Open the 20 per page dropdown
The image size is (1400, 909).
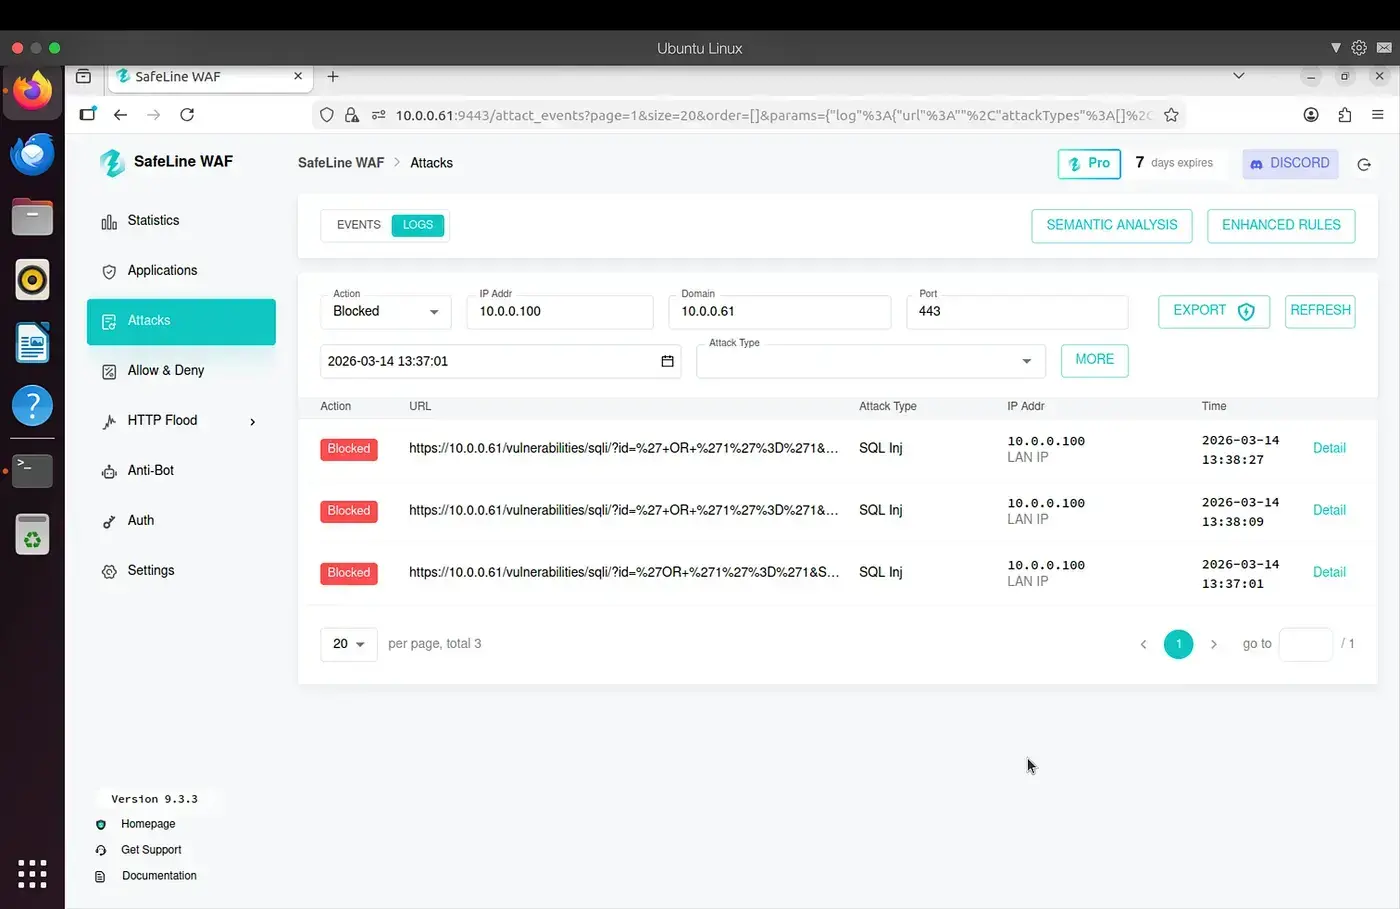[x=348, y=644]
